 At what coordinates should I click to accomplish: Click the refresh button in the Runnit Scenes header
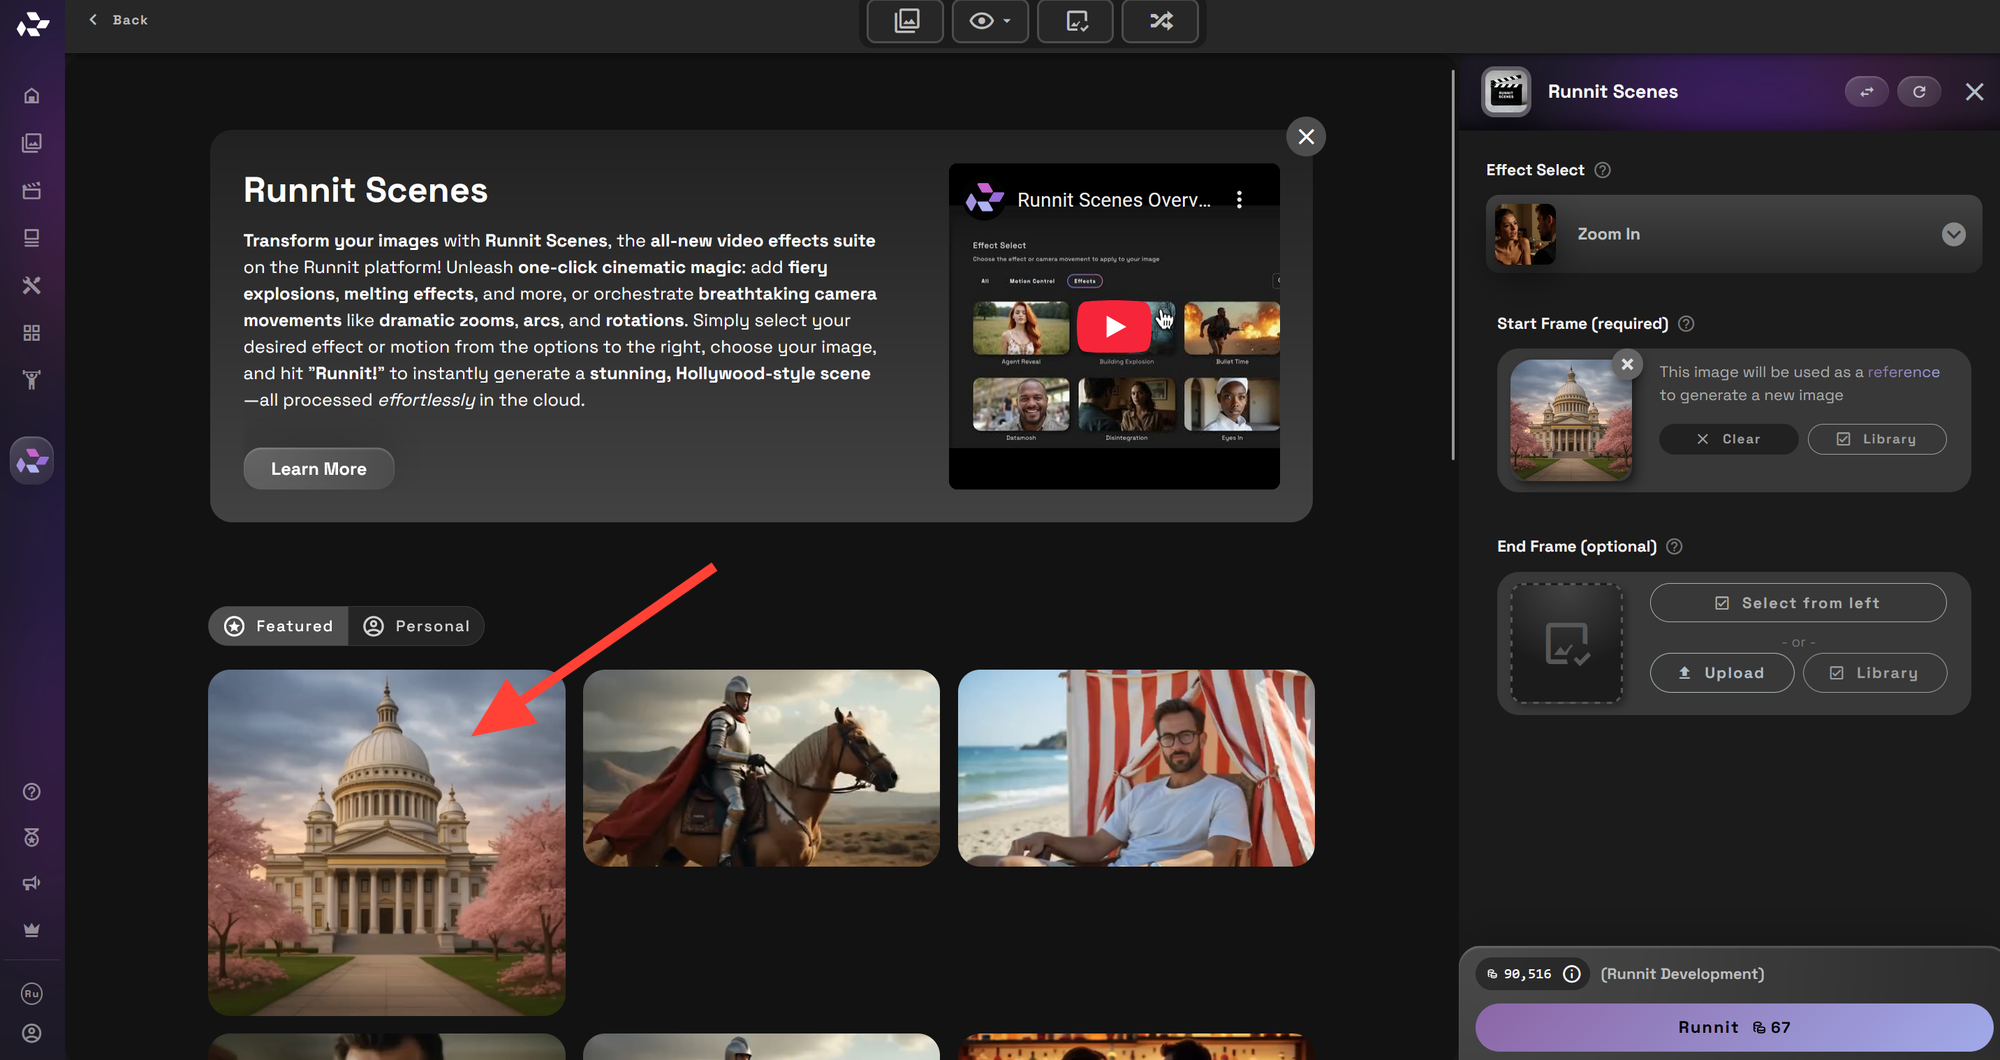point(1919,92)
